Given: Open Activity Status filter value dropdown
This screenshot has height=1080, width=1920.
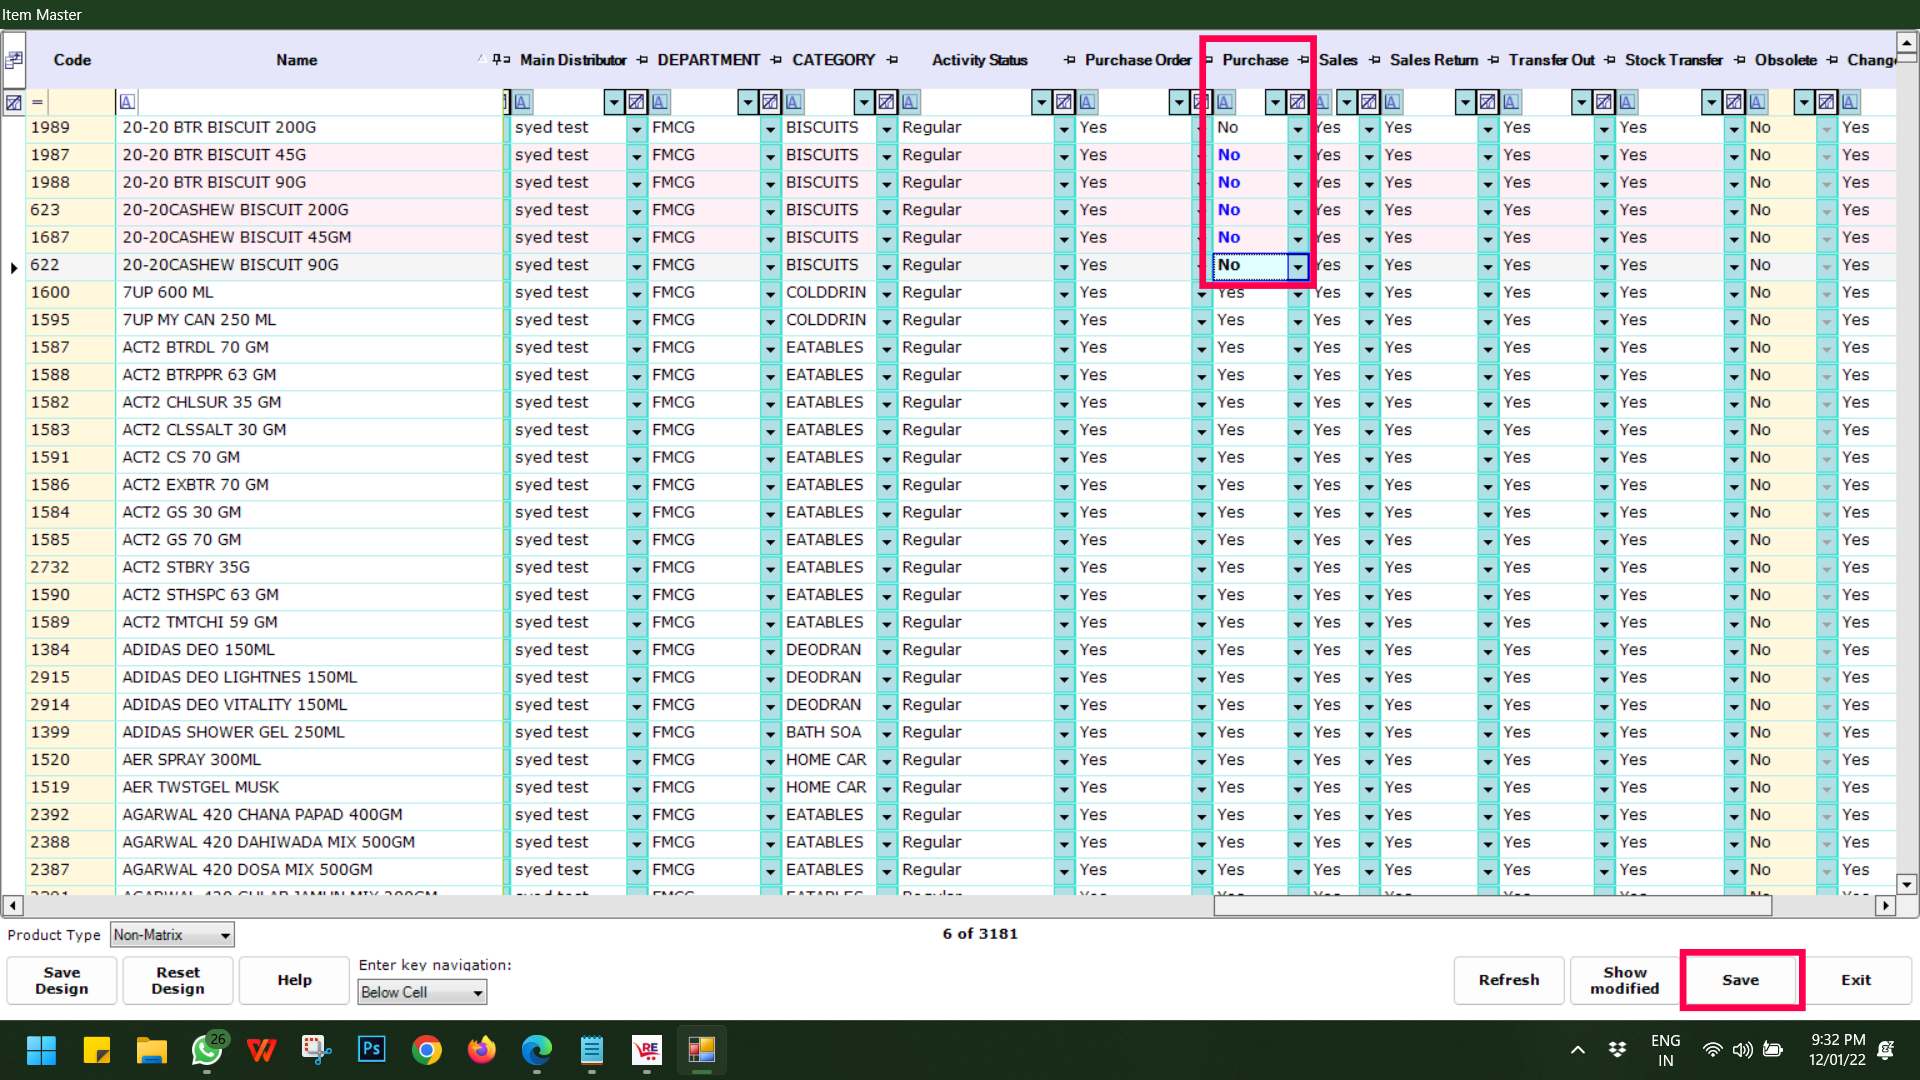Looking at the screenshot, I should click(1041, 102).
